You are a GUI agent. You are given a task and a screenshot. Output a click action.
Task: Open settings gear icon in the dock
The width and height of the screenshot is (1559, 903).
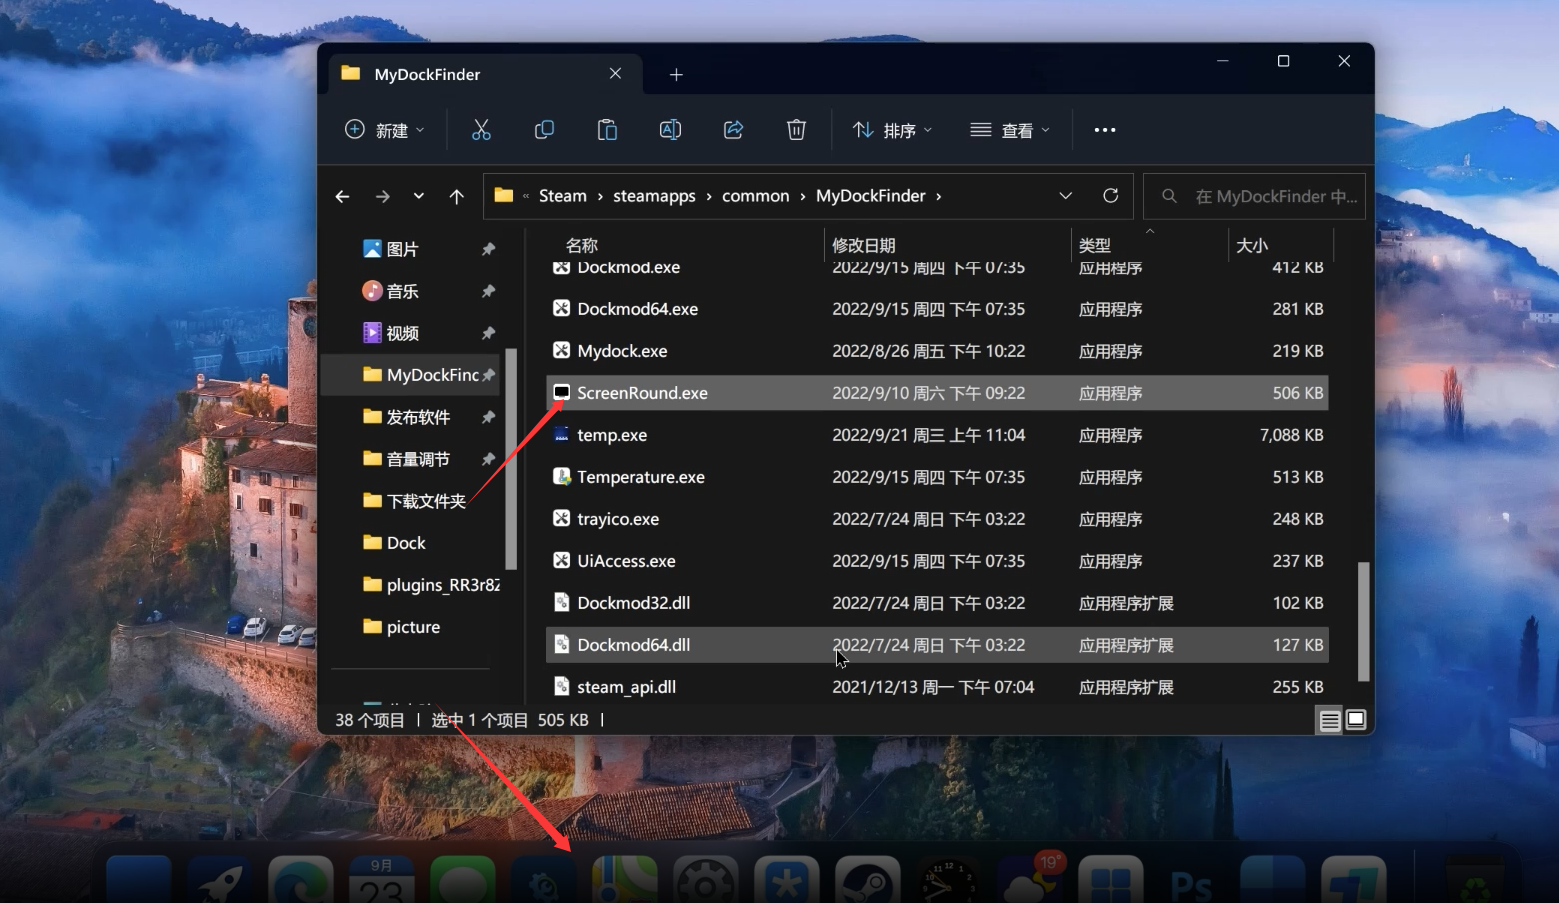[705, 880]
